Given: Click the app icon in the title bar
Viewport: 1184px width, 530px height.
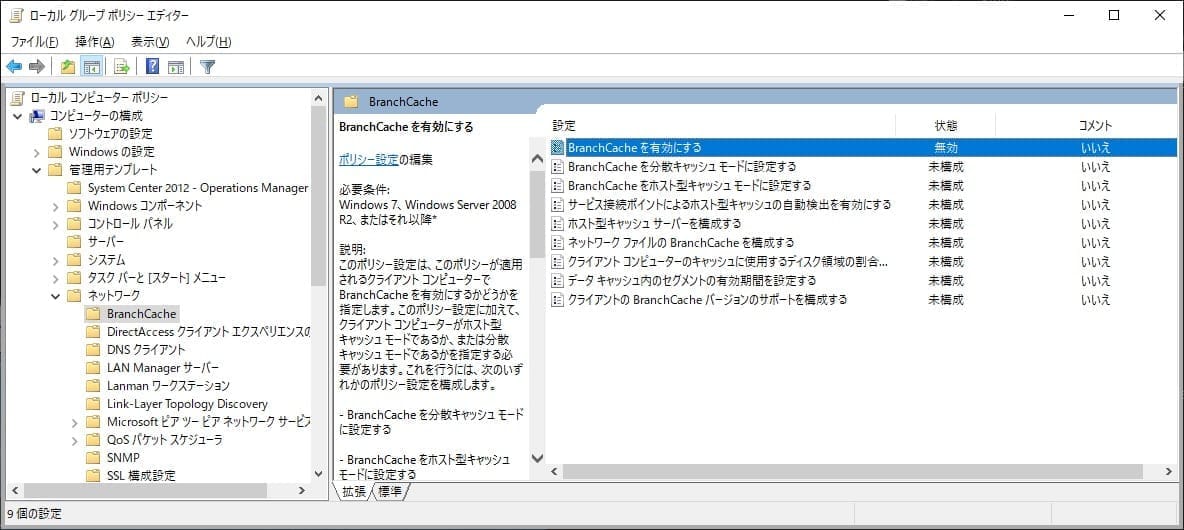Looking at the screenshot, I should [16, 16].
